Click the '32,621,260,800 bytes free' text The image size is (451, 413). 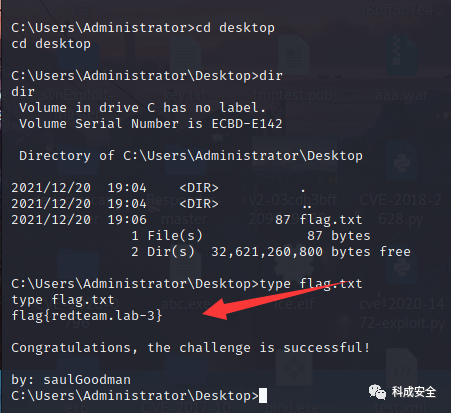(311, 252)
